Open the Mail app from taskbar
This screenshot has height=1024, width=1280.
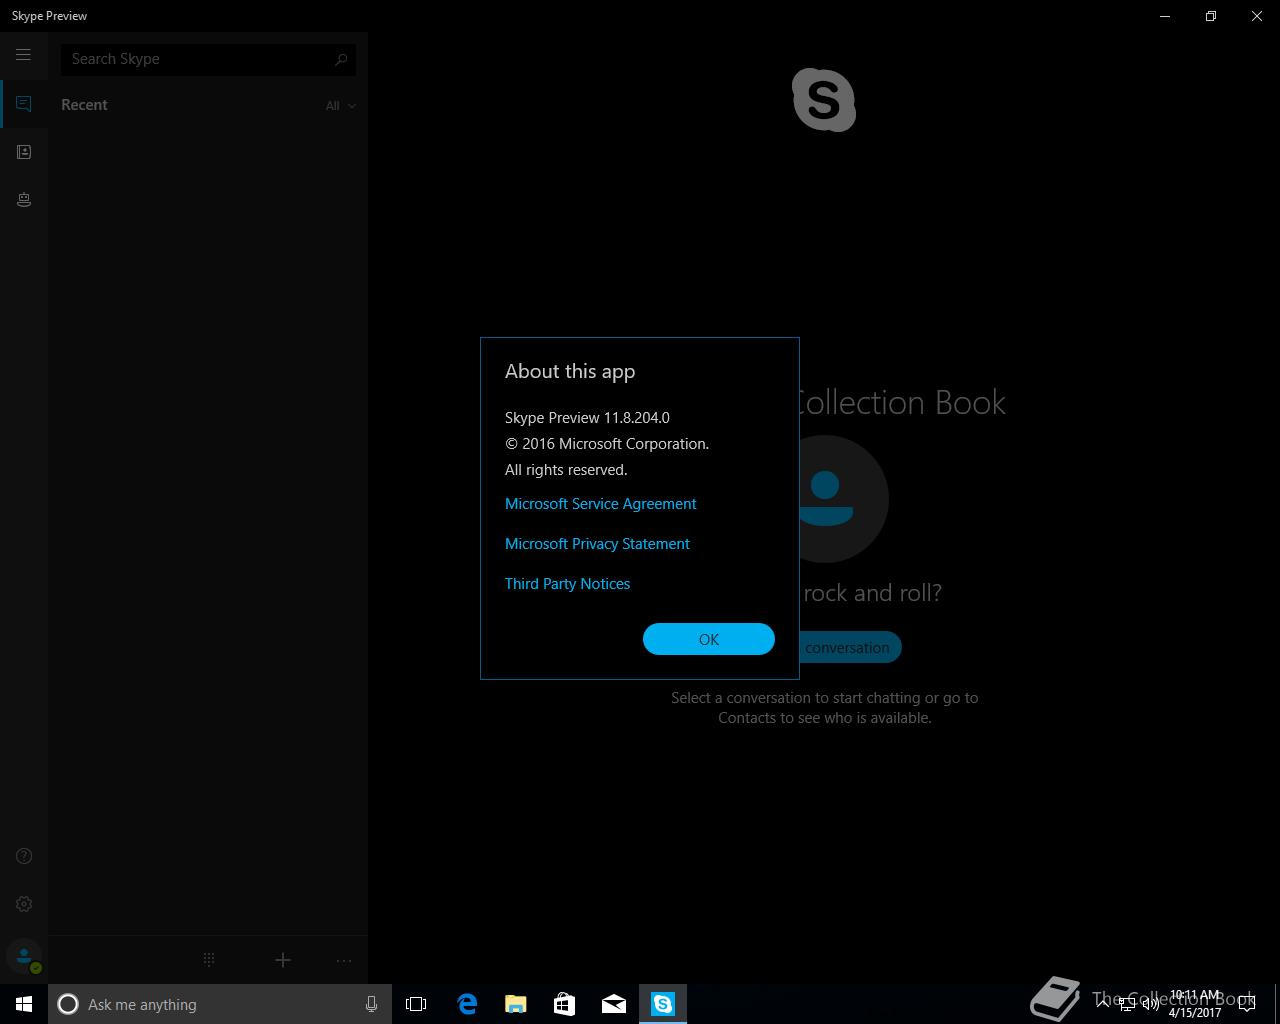(x=614, y=1004)
